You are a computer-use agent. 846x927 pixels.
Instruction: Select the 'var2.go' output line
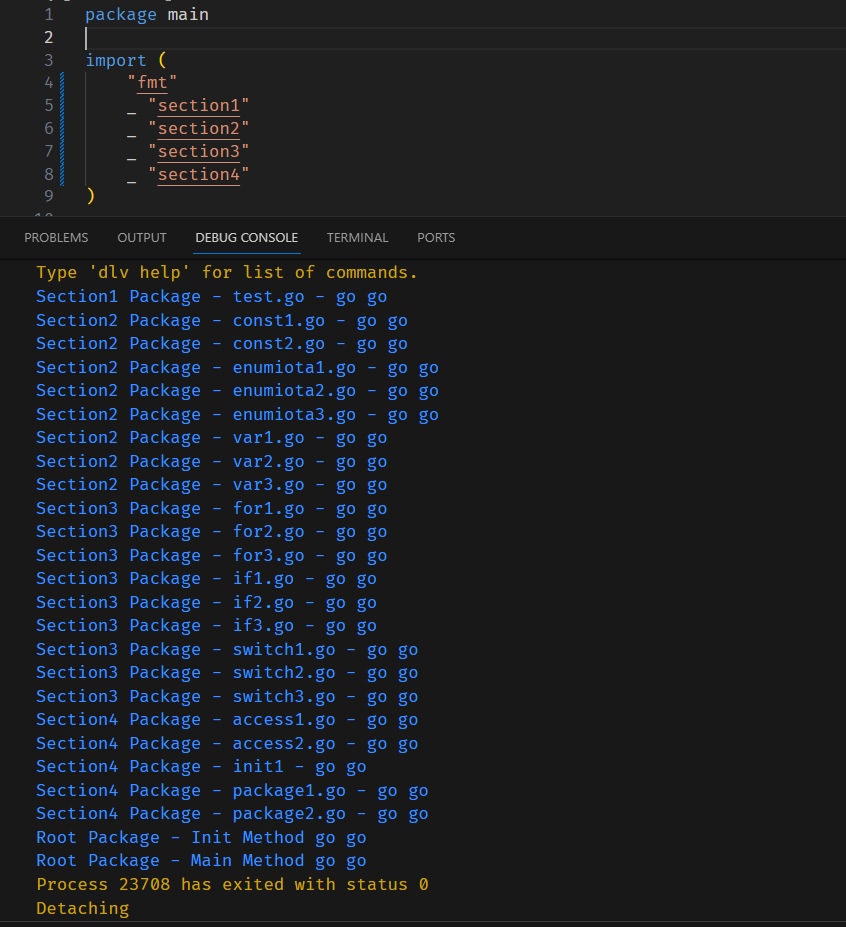pyautogui.click(x=212, y=461)
